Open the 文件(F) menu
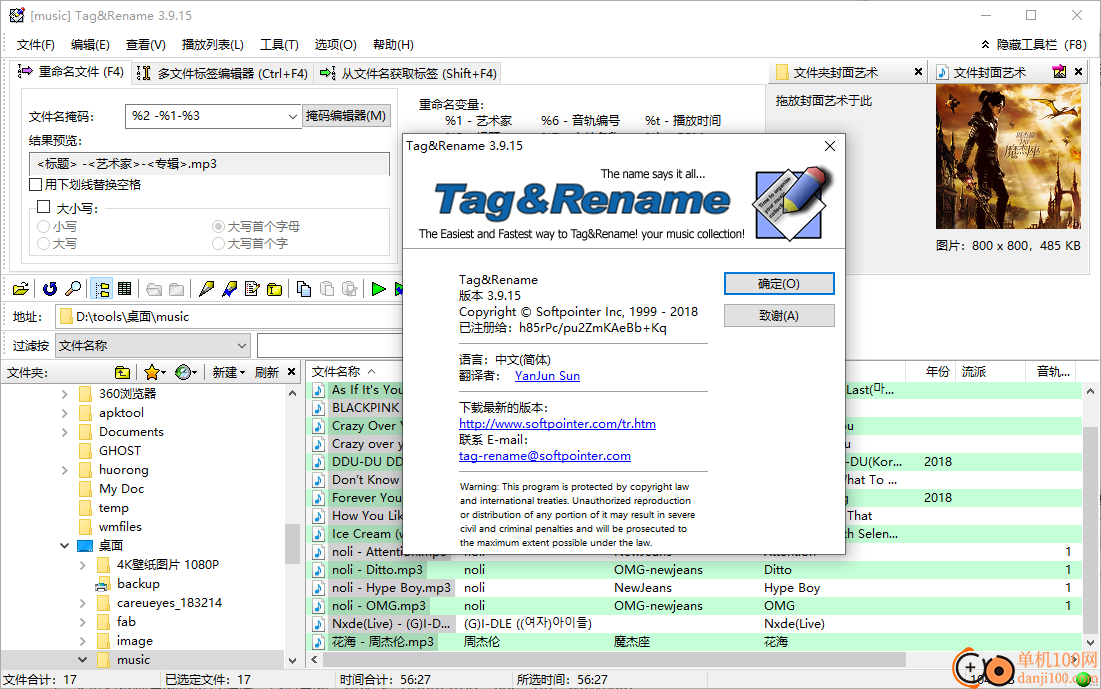 click(36, 44)
